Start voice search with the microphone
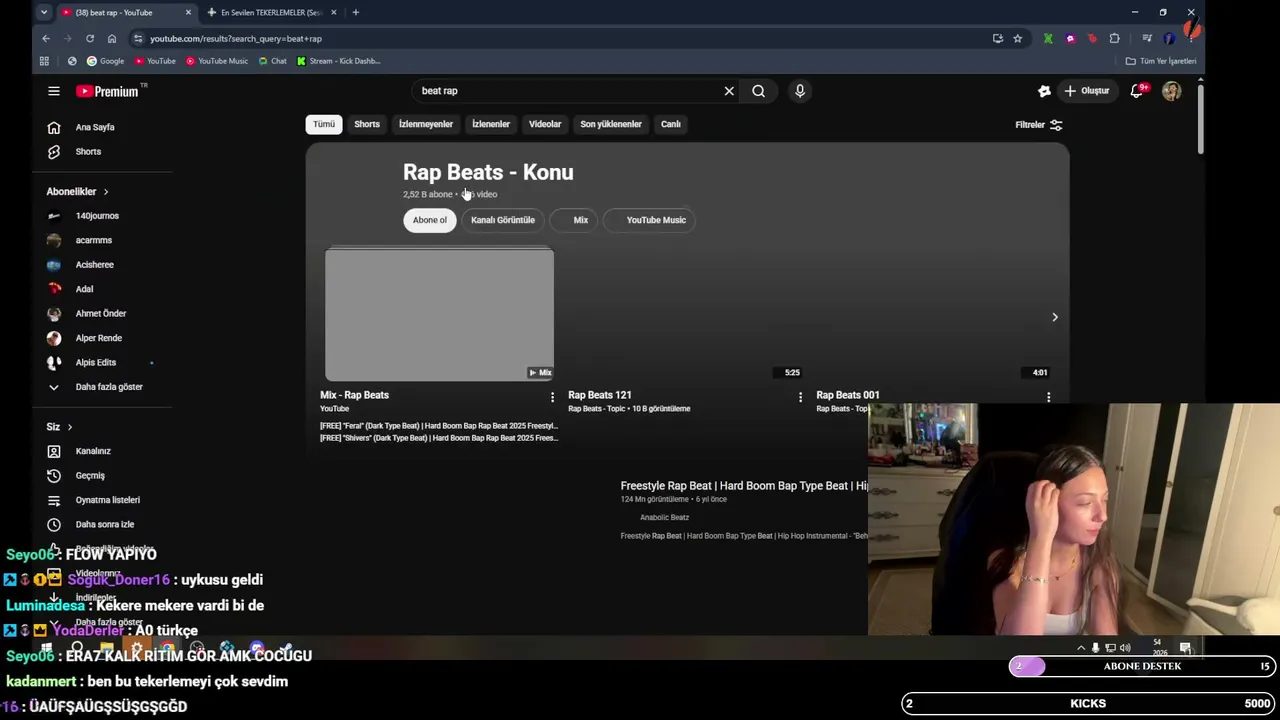Viewport: 1280px width, 720px height. pos(800,91)
